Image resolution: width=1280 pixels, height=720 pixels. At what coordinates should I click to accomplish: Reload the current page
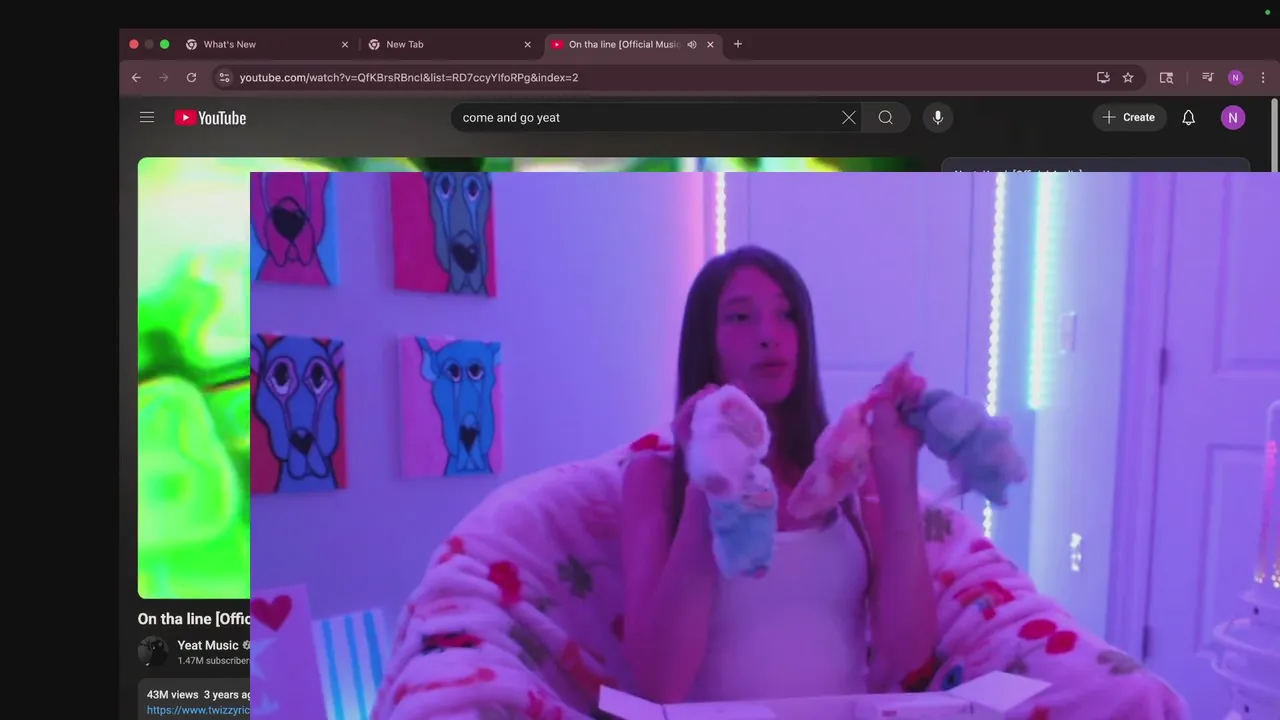click(x=191, y=77)
